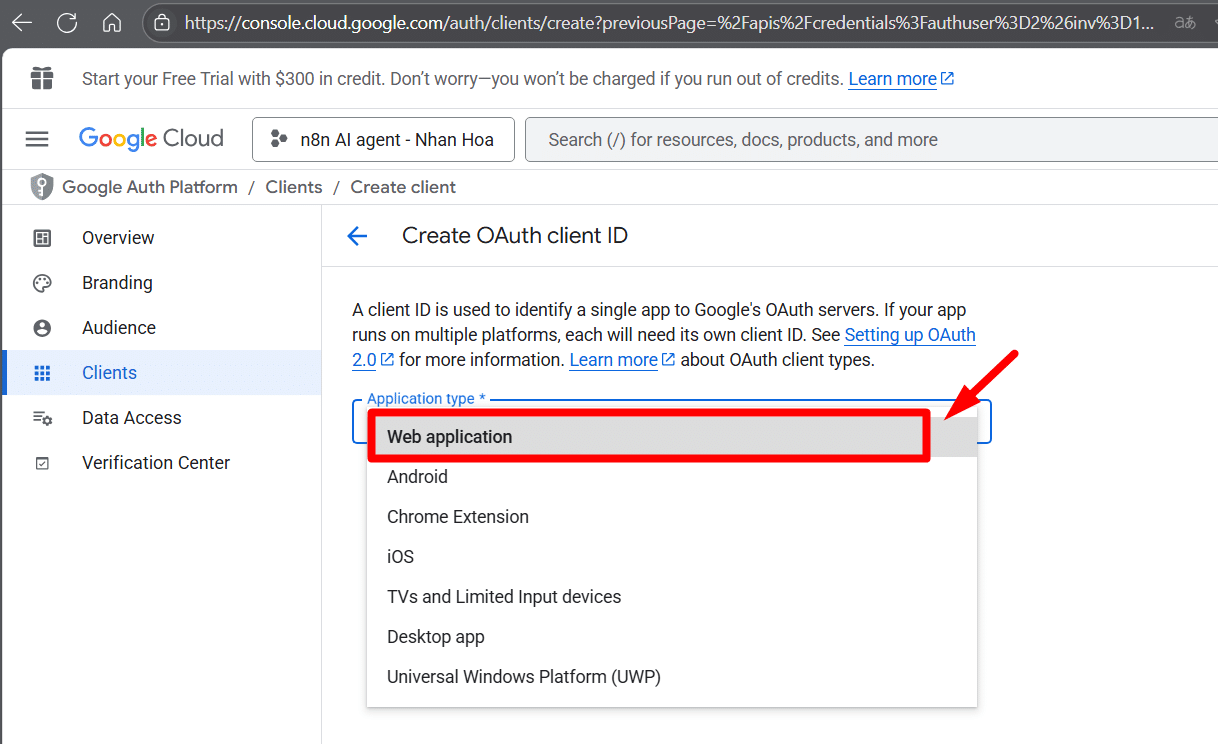1218x744 pixels.
Task: Choose Android as application type
Action: (672, 477)
